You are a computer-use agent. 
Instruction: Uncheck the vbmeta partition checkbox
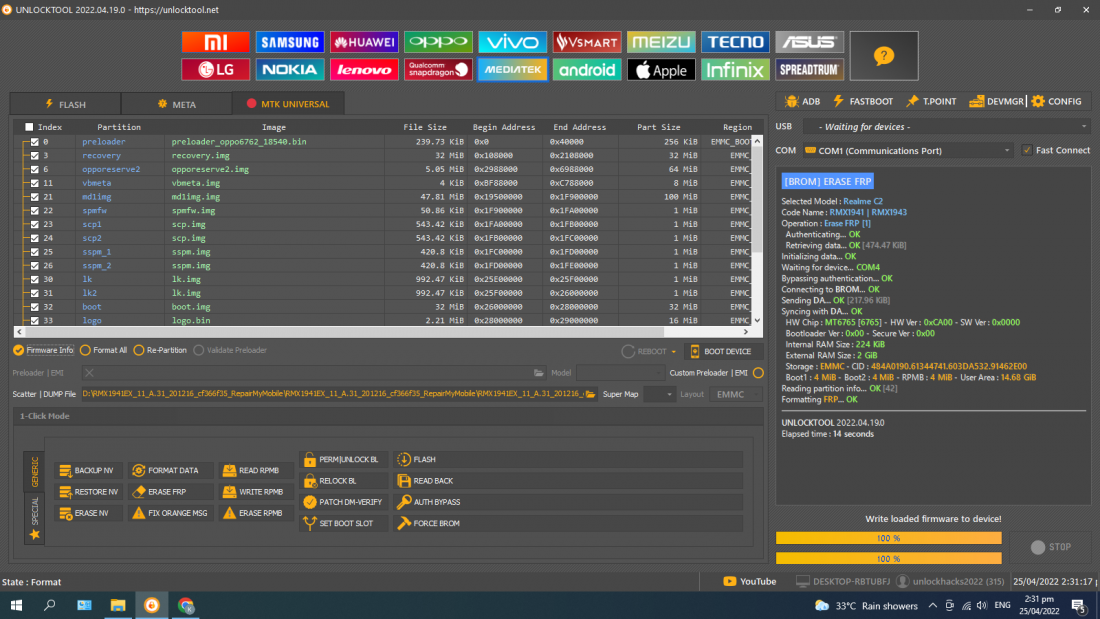pos(34,183)
